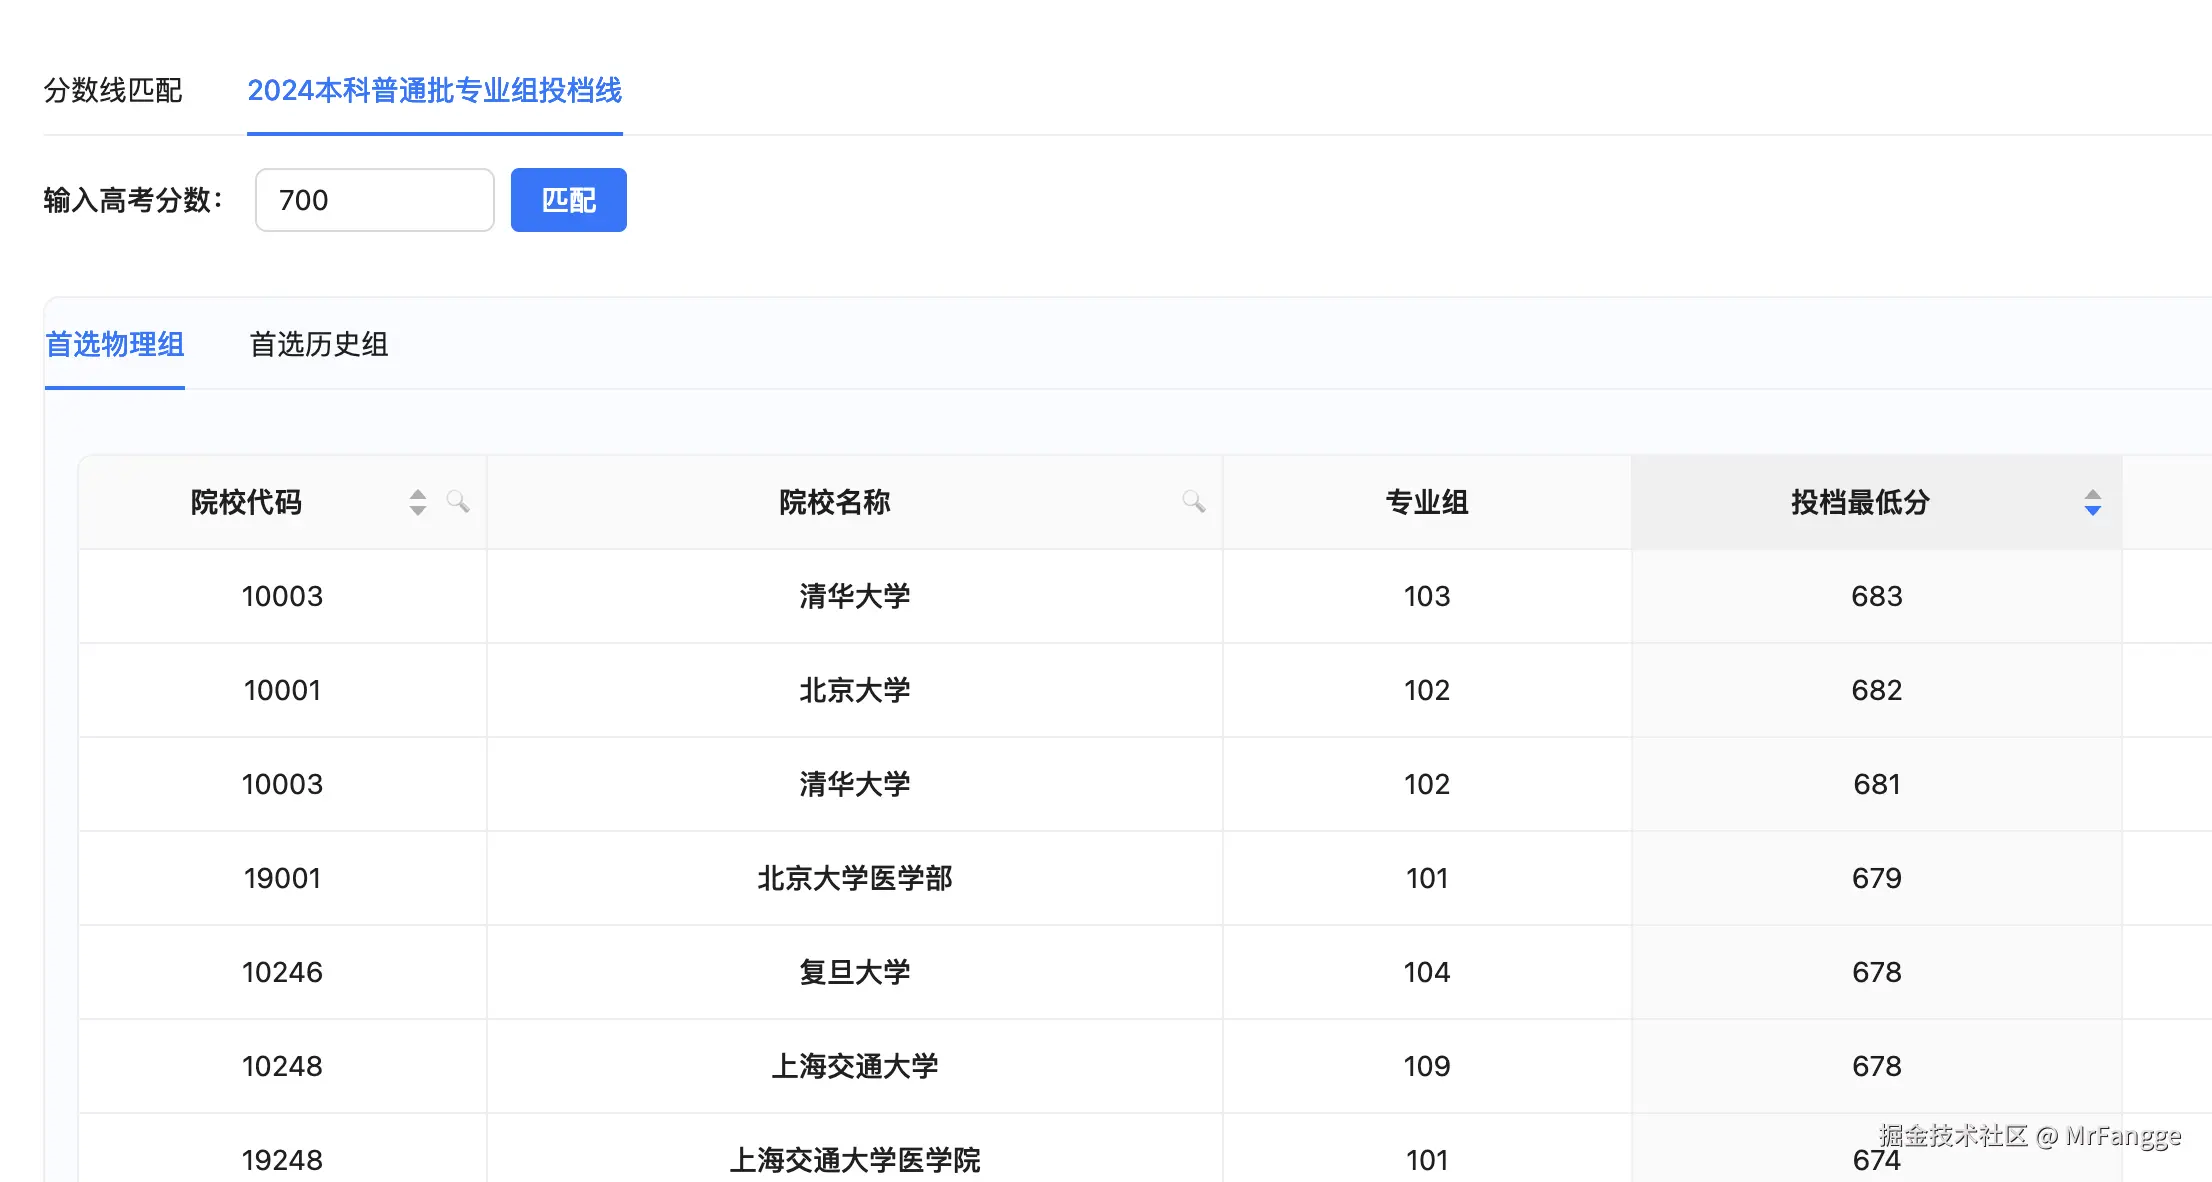Viewport: 2212px width, 1182px height.
Task: Click the 院校代码 column header
Action: pos(246,502)
